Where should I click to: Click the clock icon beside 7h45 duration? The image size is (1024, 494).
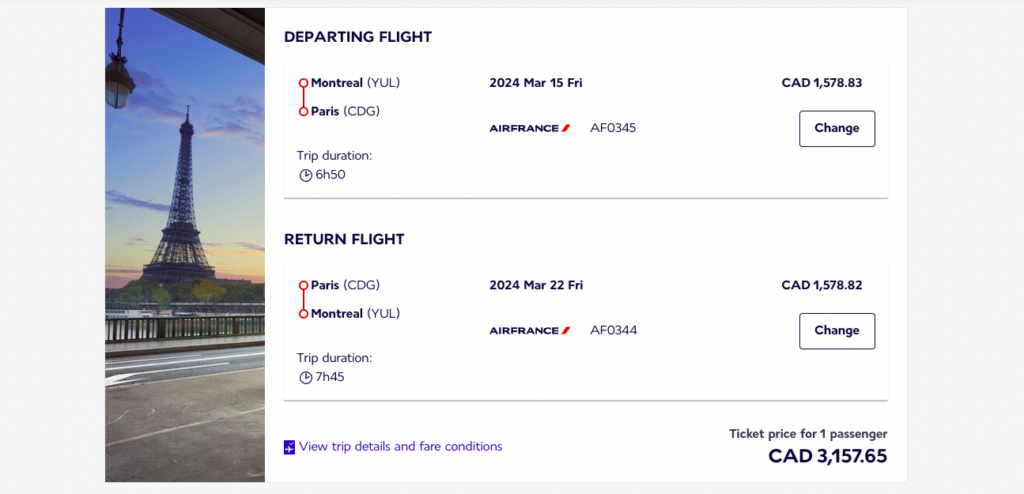click(306, 377)
